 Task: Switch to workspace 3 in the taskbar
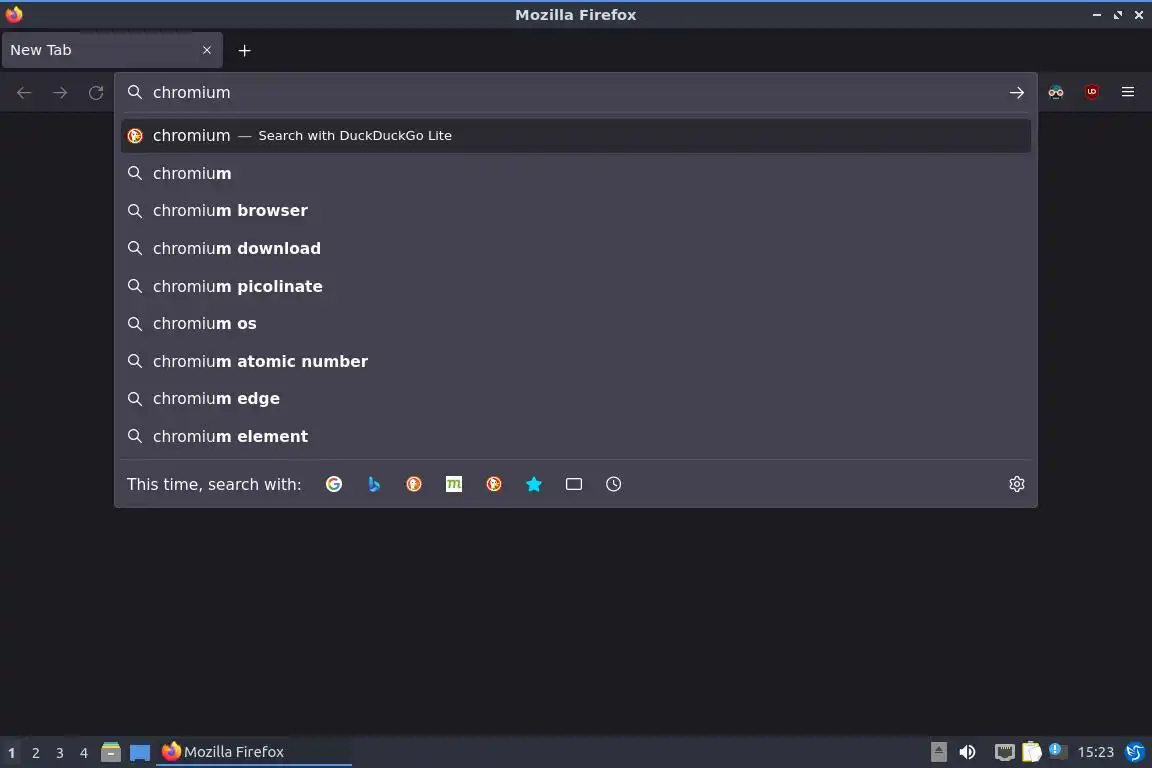click(x=60, y=753)
